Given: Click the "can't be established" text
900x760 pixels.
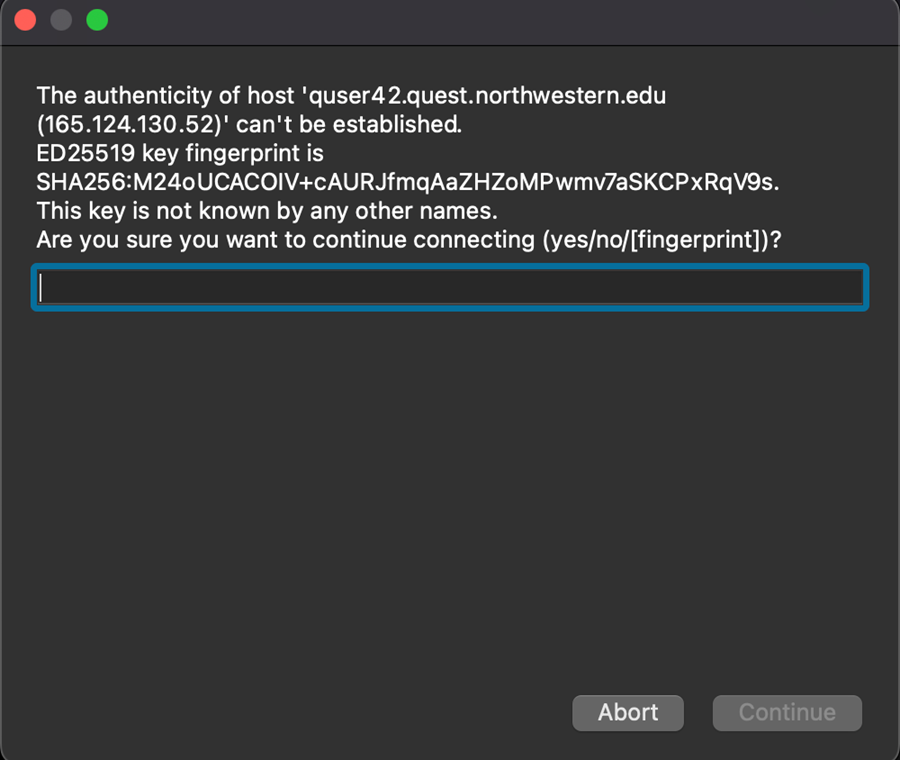Looking at the screenshot, I should 348,125.
